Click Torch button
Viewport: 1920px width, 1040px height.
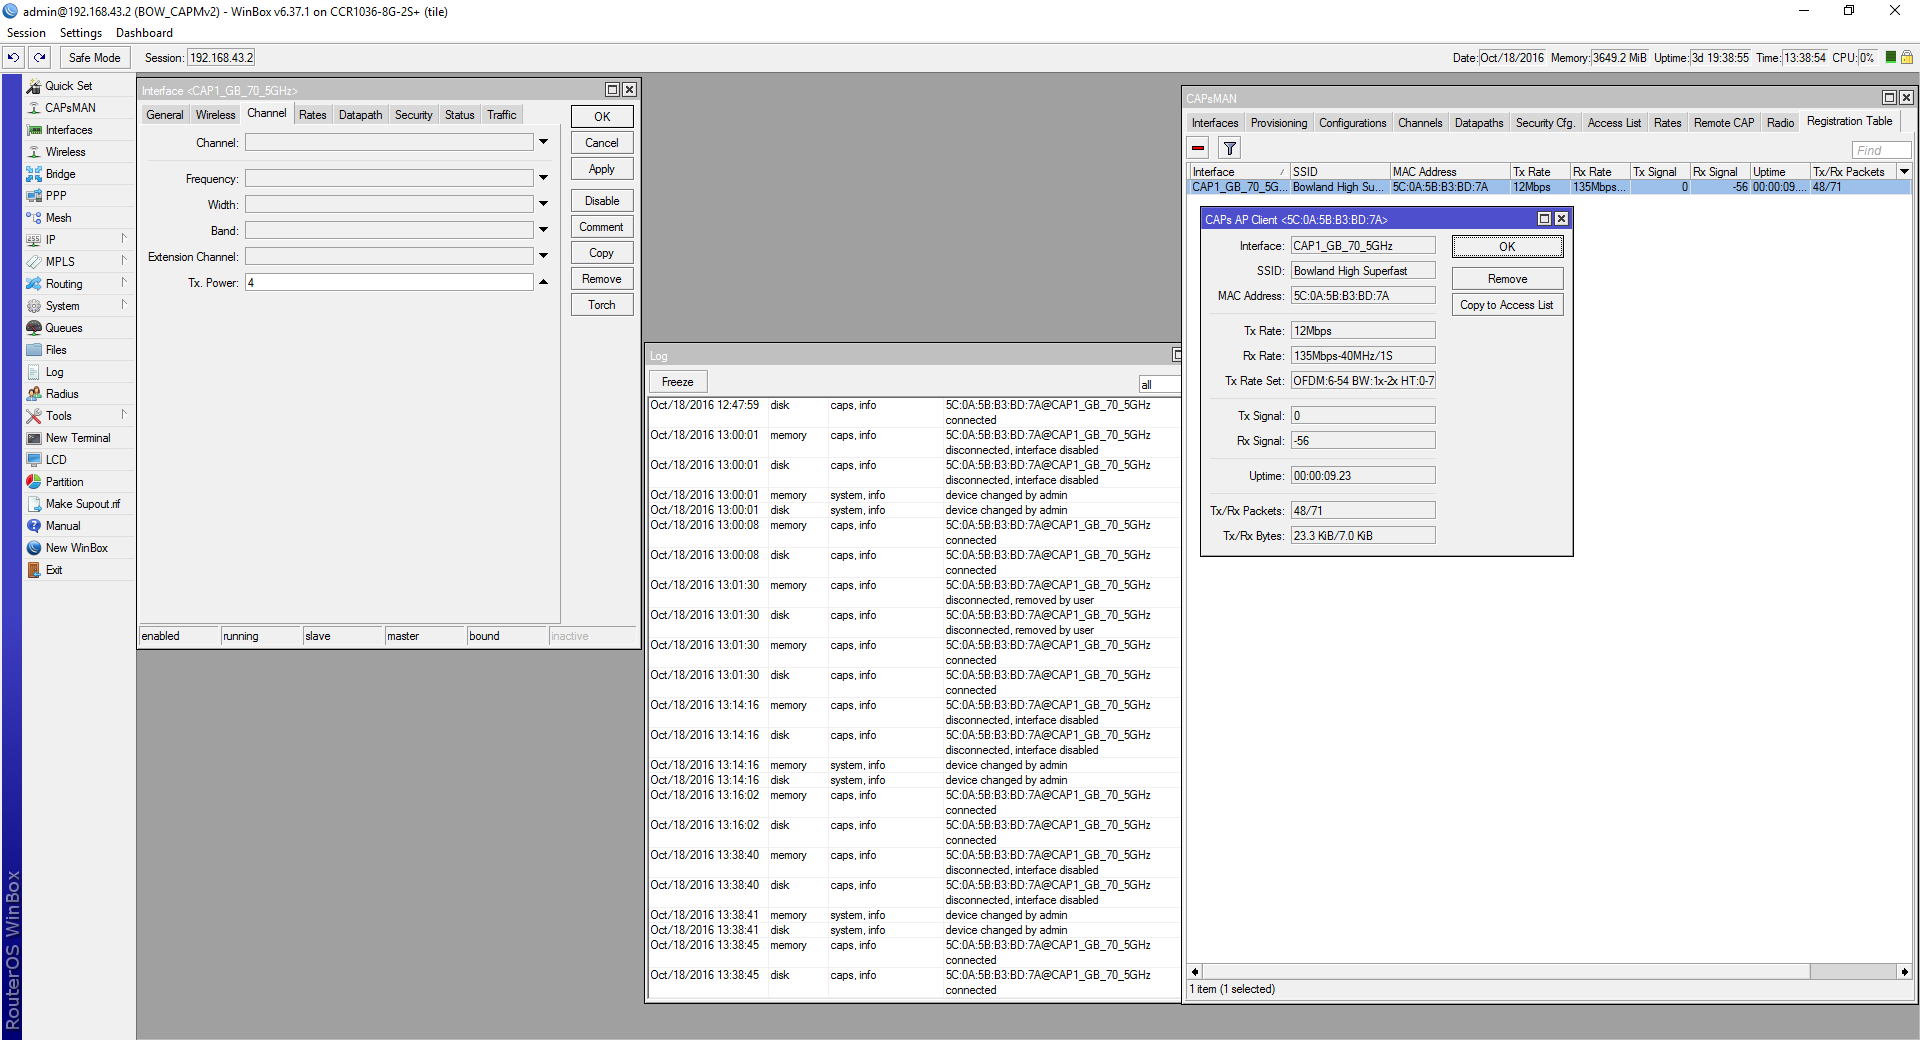coord(602,305)
